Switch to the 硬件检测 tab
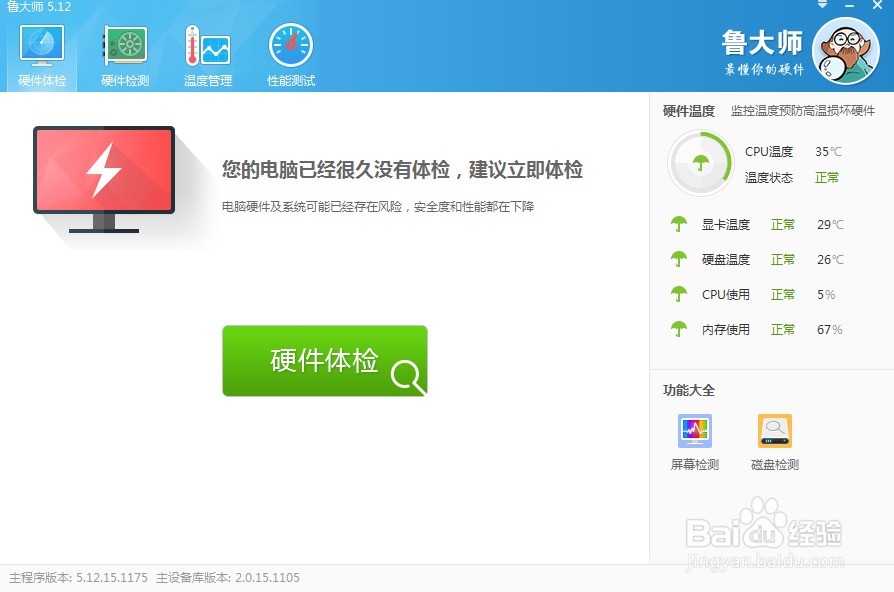The width and height of the screenshot is (894, 592). pos(125,55)
